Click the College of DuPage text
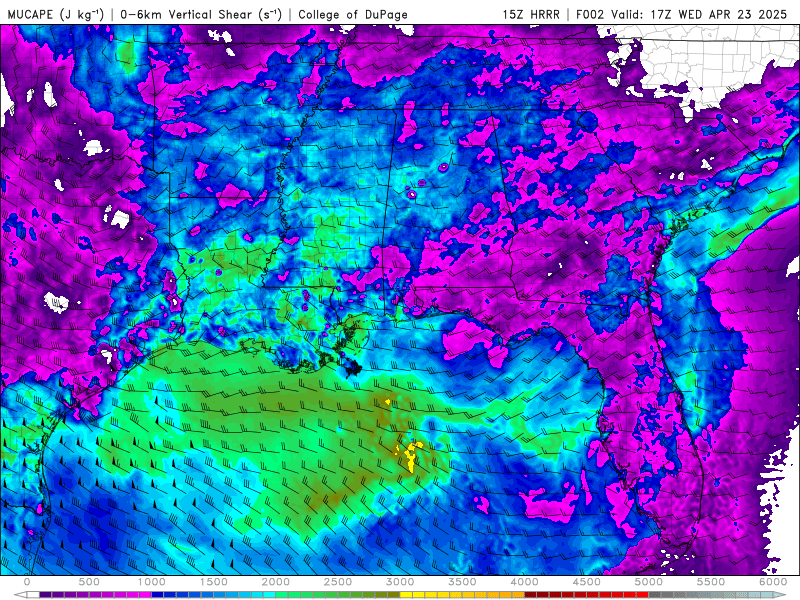 (x=353, y=15)
